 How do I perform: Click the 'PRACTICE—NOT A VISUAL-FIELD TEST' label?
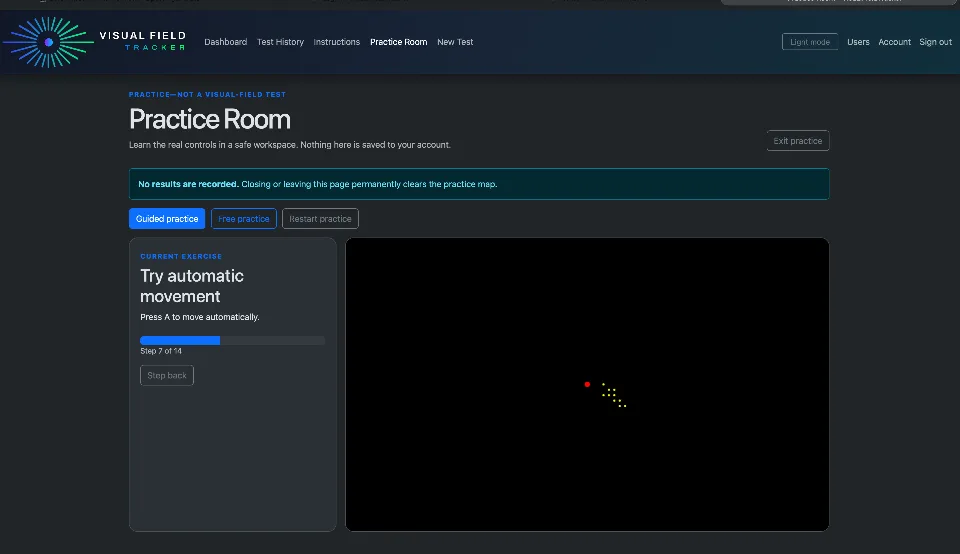(207, 95)
